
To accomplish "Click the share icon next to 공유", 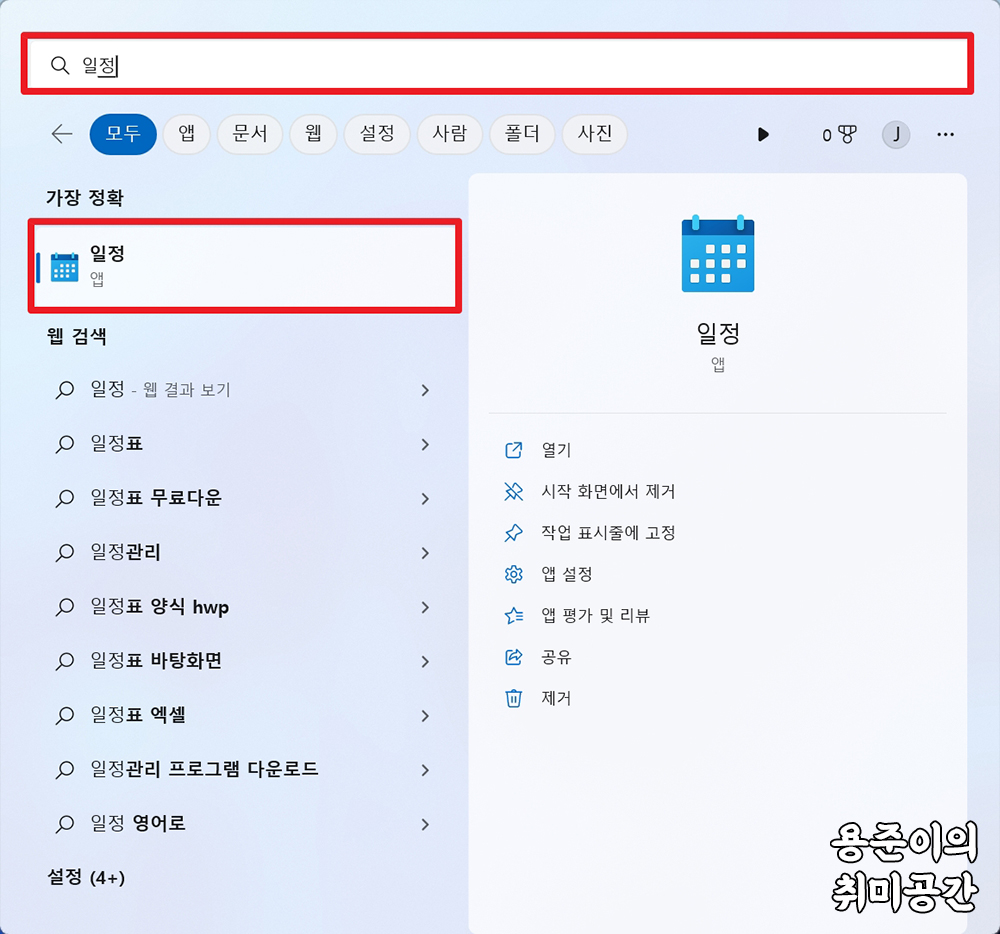I will (x=513, y=657).
